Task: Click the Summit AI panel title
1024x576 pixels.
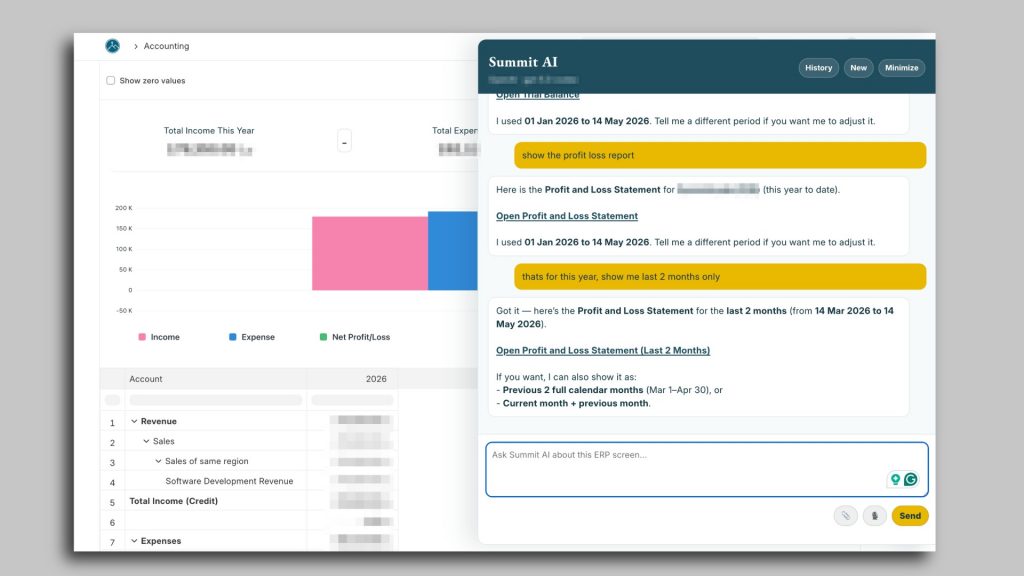Action: pos(523,62)
